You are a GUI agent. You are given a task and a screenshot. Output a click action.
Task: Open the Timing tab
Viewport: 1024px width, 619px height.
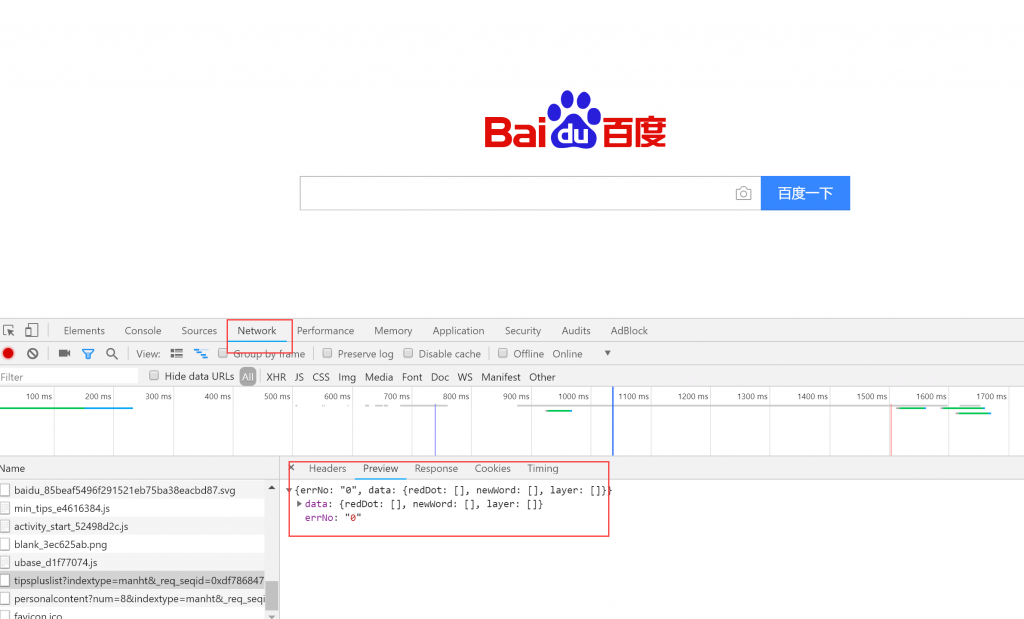[543, 468]
